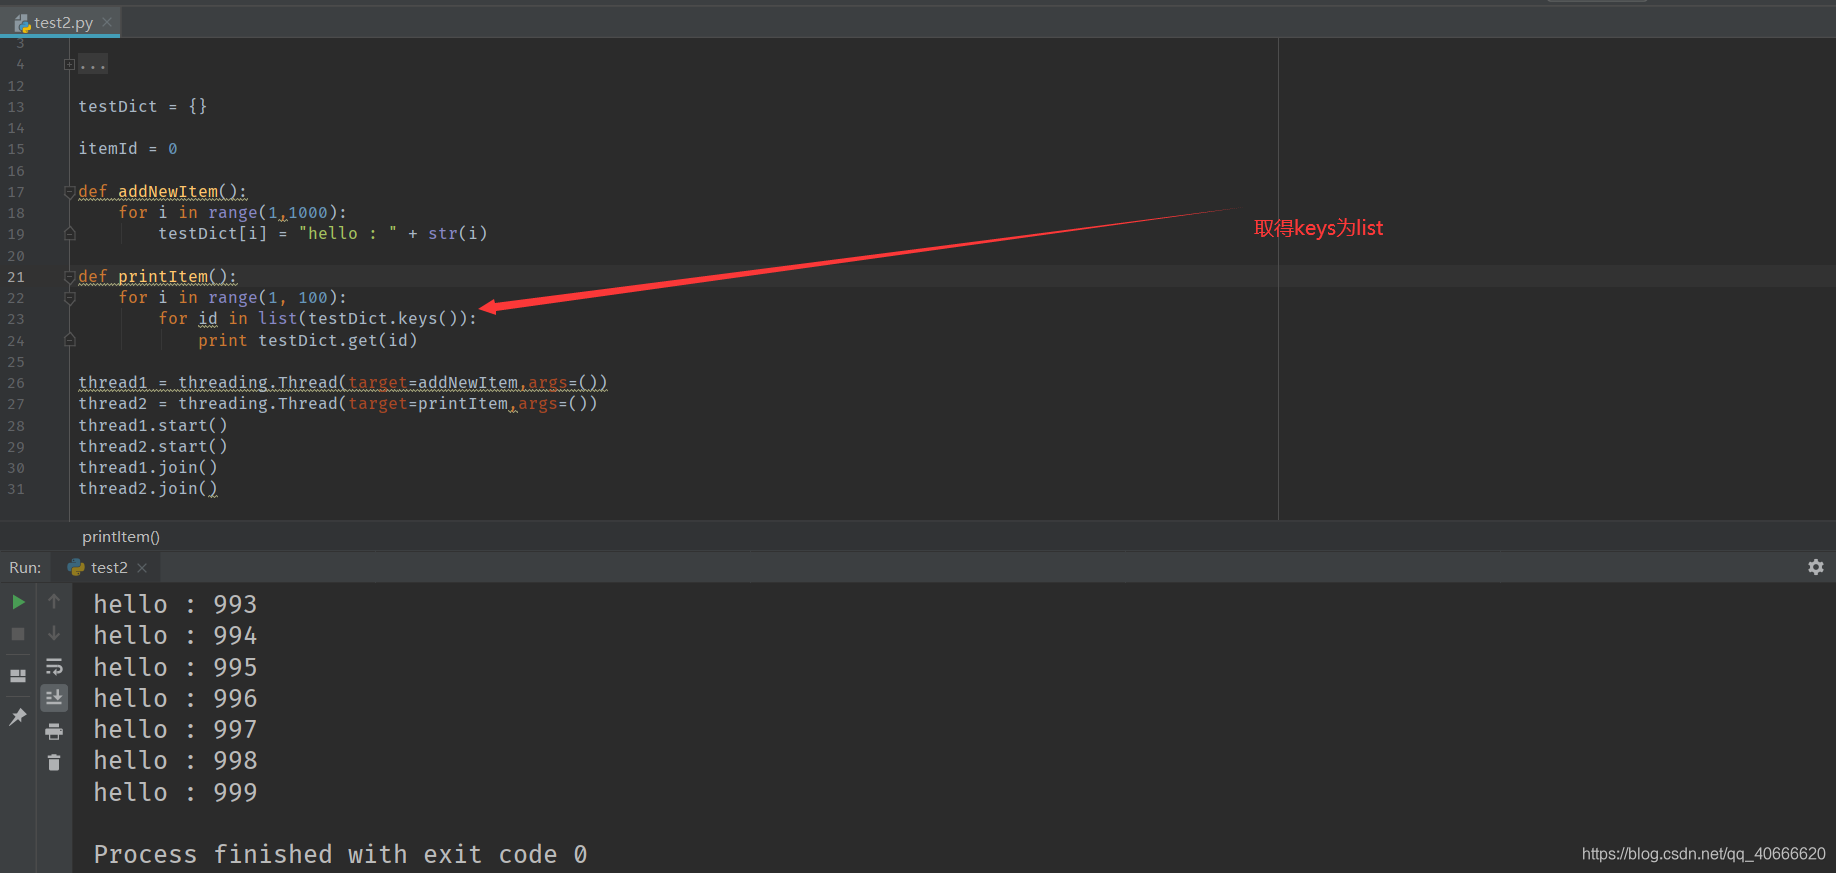Rerun test2 using the green play icon
Screen dimensions: 1836x873
point(17,602)
